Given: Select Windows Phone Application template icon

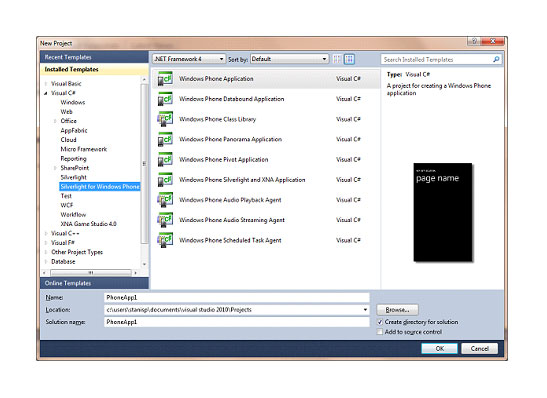Looking at the screenshot, I should click(x=165, y=78).
